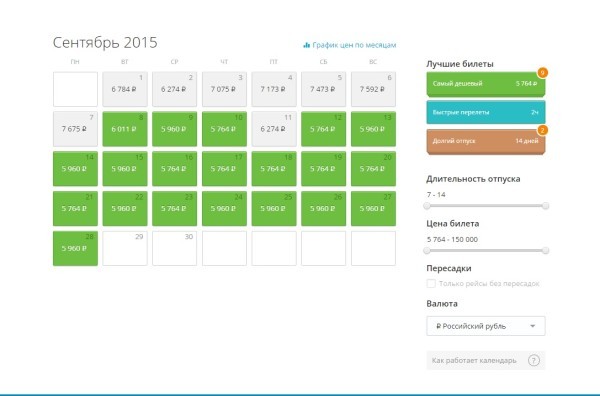Select September 8 priced 6 011 ₽

(x=125, y=129)
